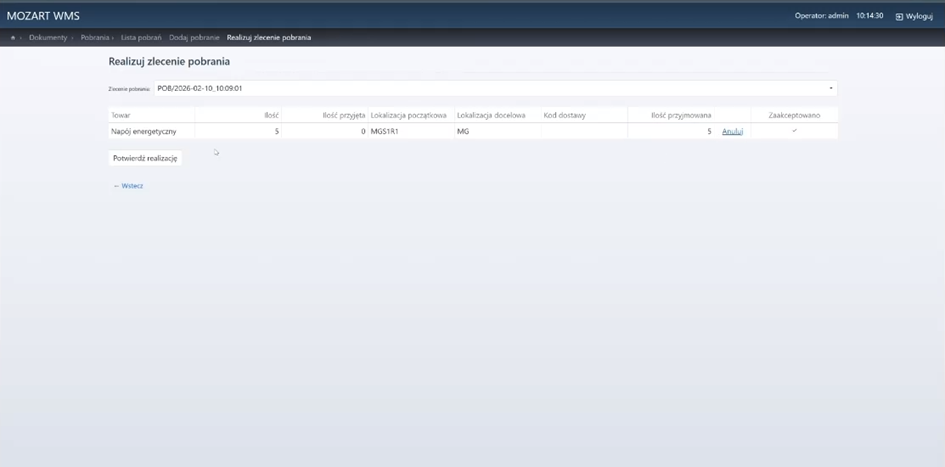Navigate to Dodaj pobranie breadcrumb item
945x467 pixels.
pos(194,38)
